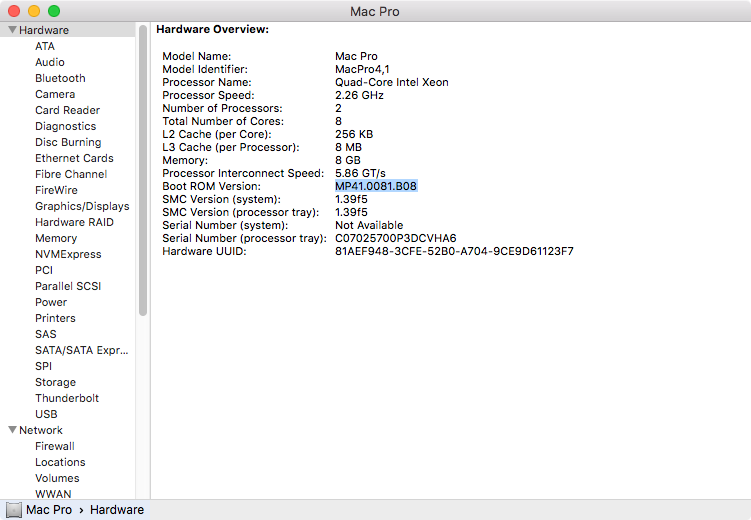Collapse the Network section triangle
The height and width of the screenshot is (520, 751).
(x=12, y=430)
